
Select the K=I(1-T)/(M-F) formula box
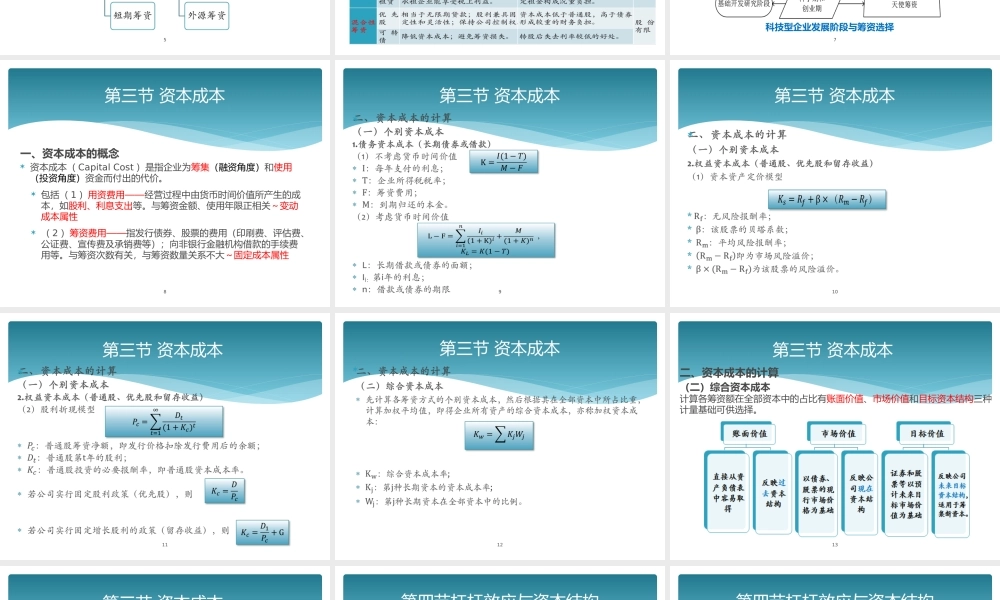click(502, 160)
